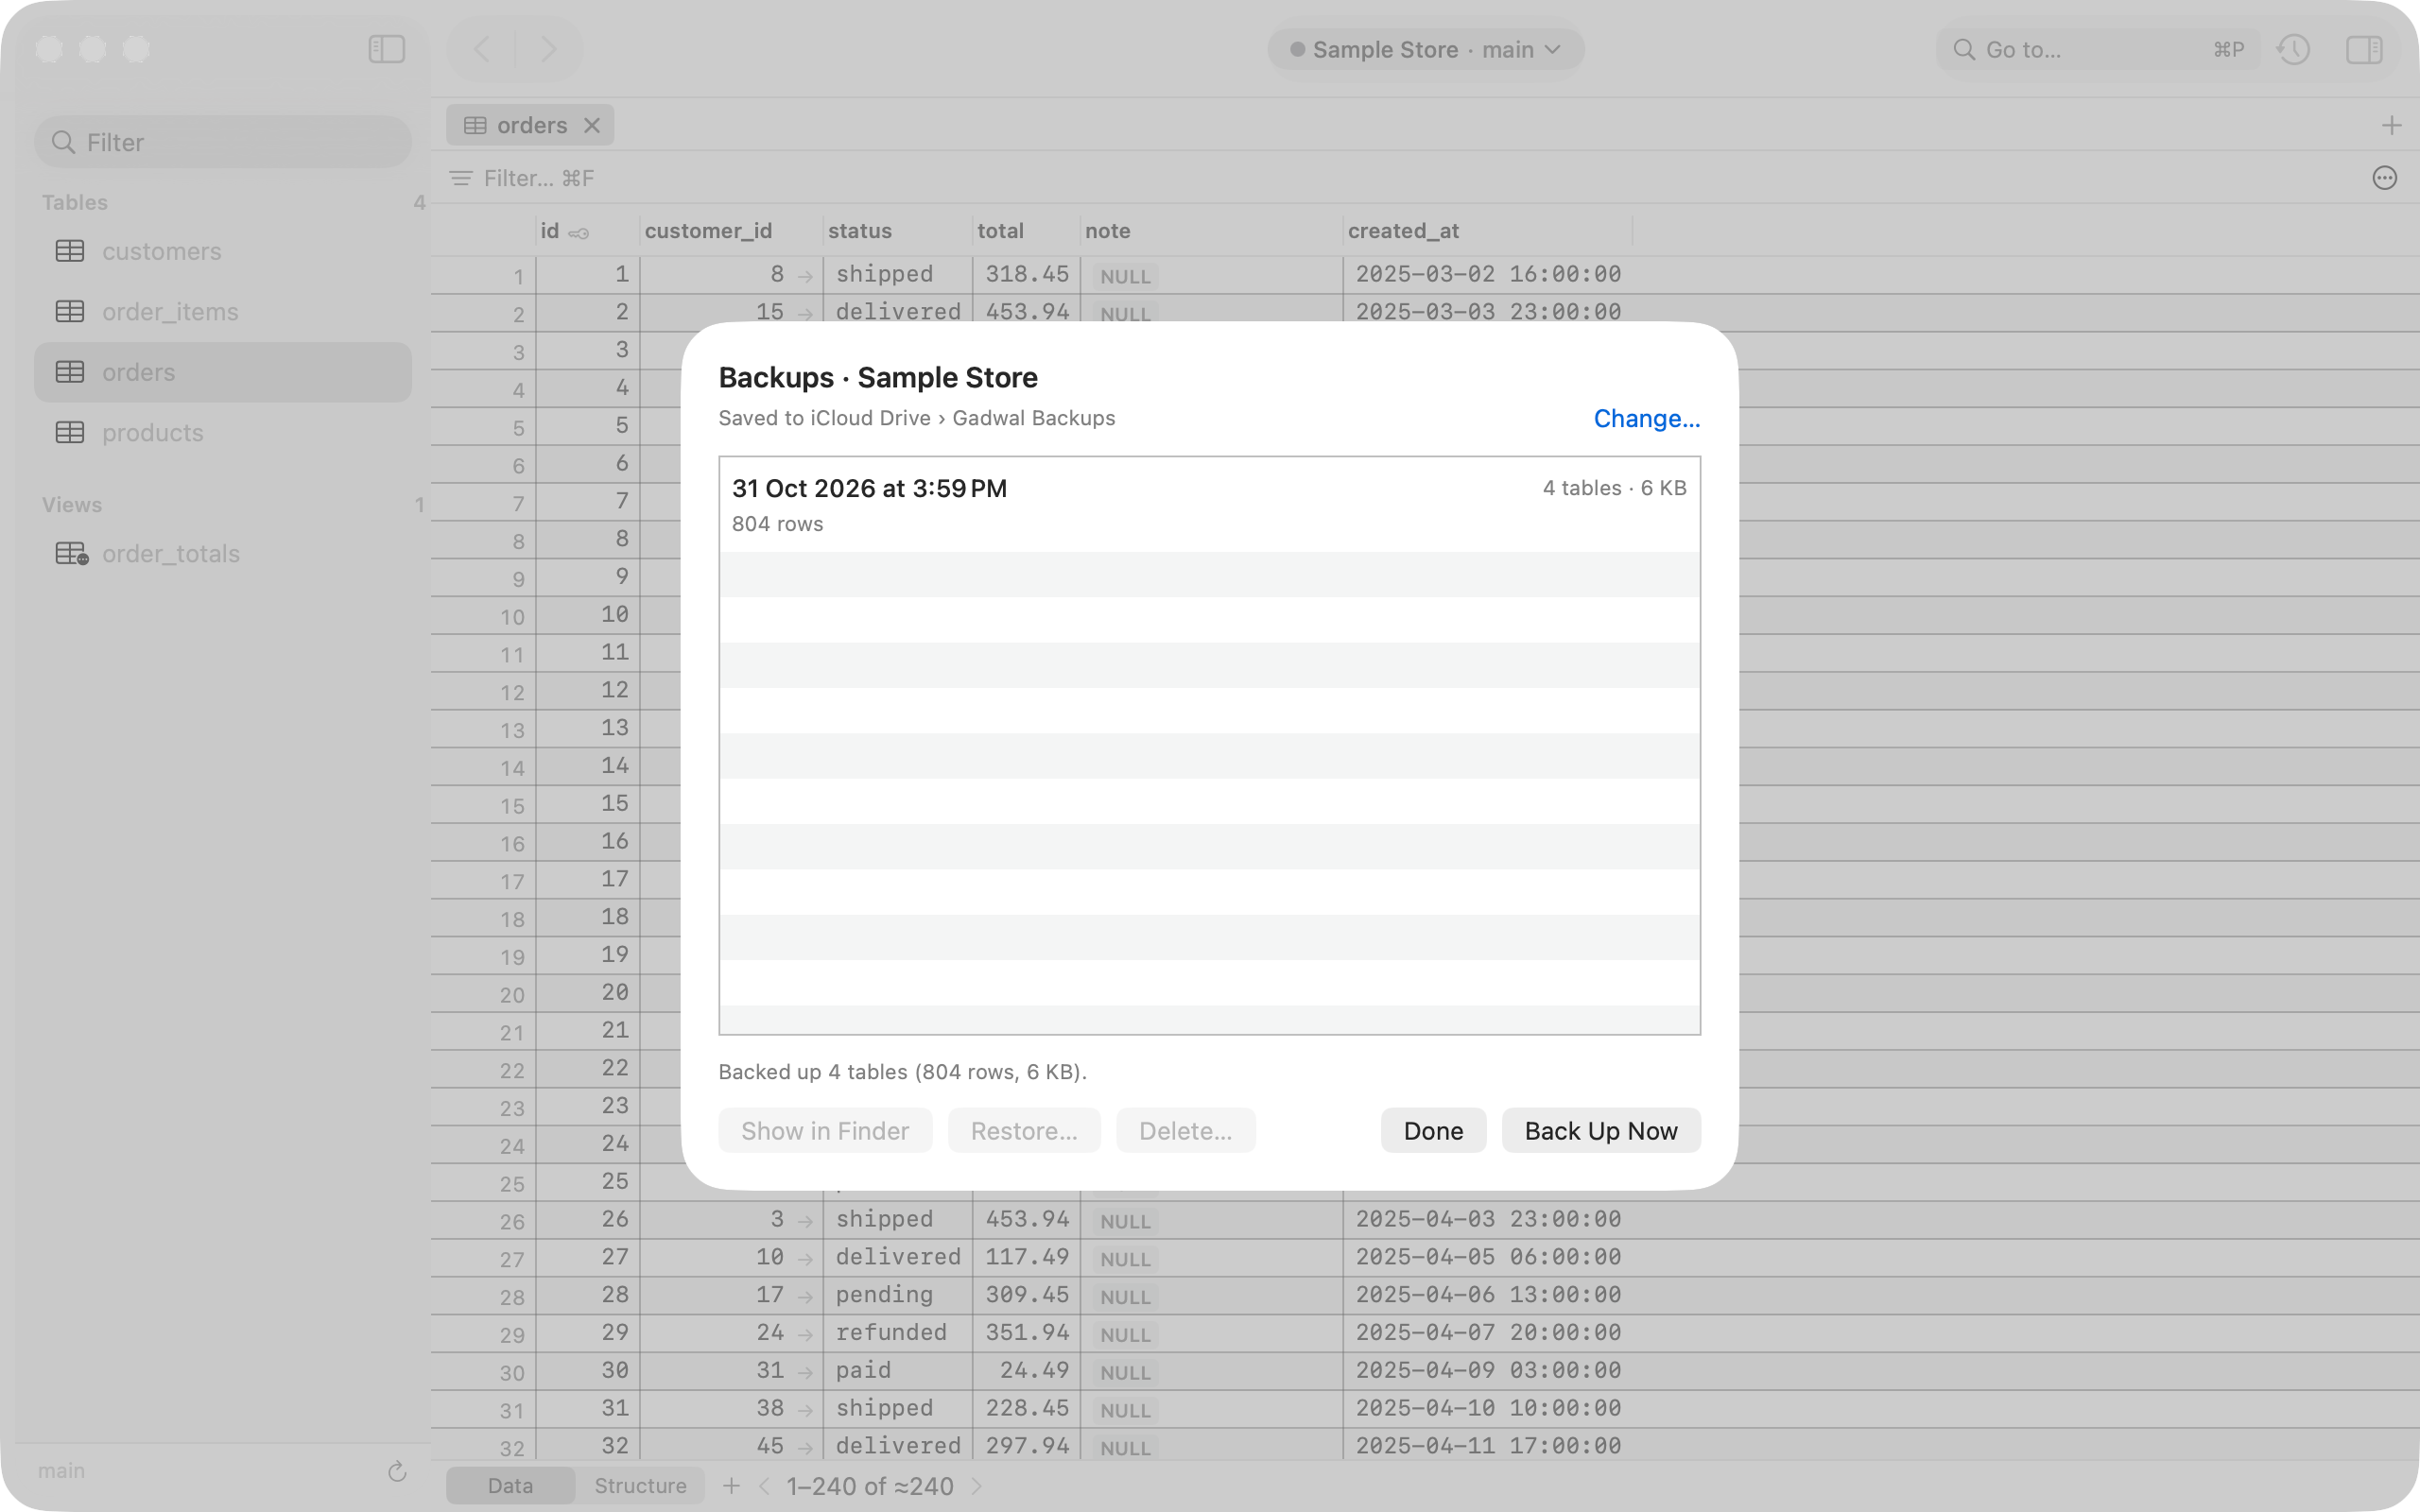
Task: Click the Go to... search field
Action: 2097,49
